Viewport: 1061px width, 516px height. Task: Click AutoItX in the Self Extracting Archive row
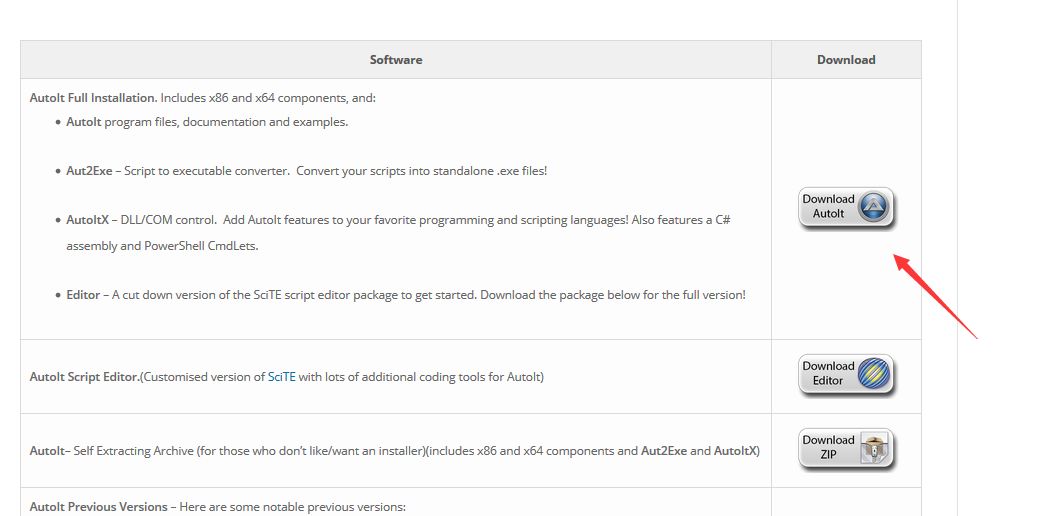(x=736, y=451)
